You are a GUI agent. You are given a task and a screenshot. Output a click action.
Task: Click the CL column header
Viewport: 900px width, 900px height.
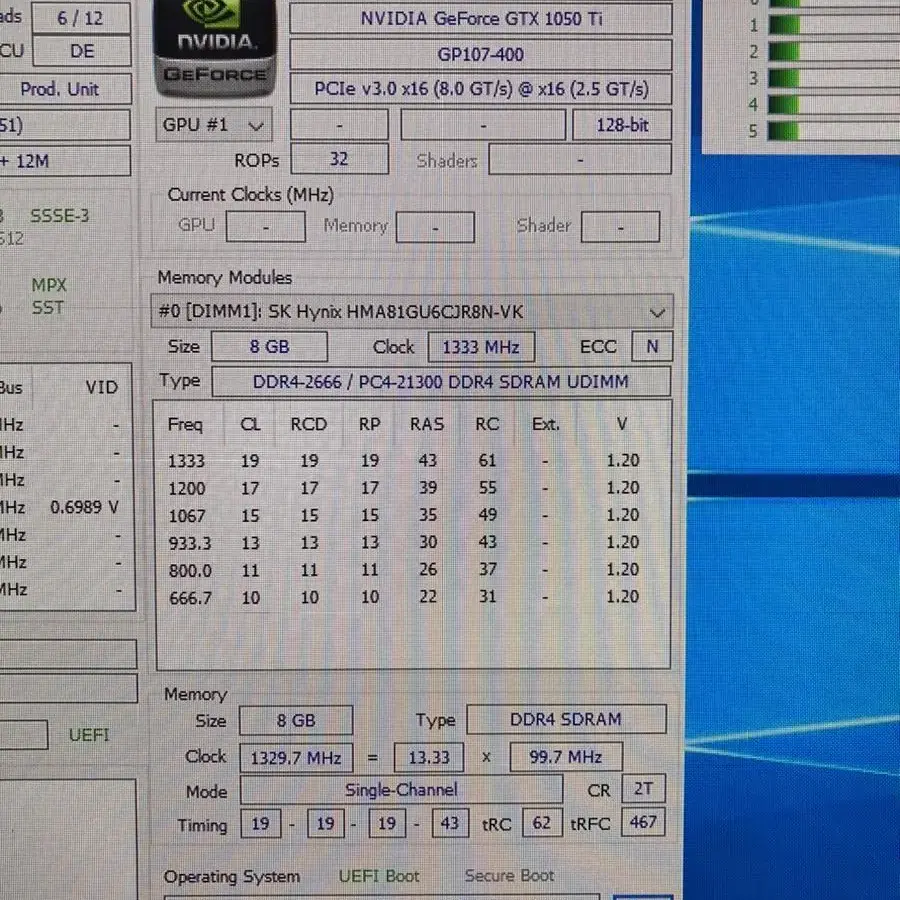(250, 424)
